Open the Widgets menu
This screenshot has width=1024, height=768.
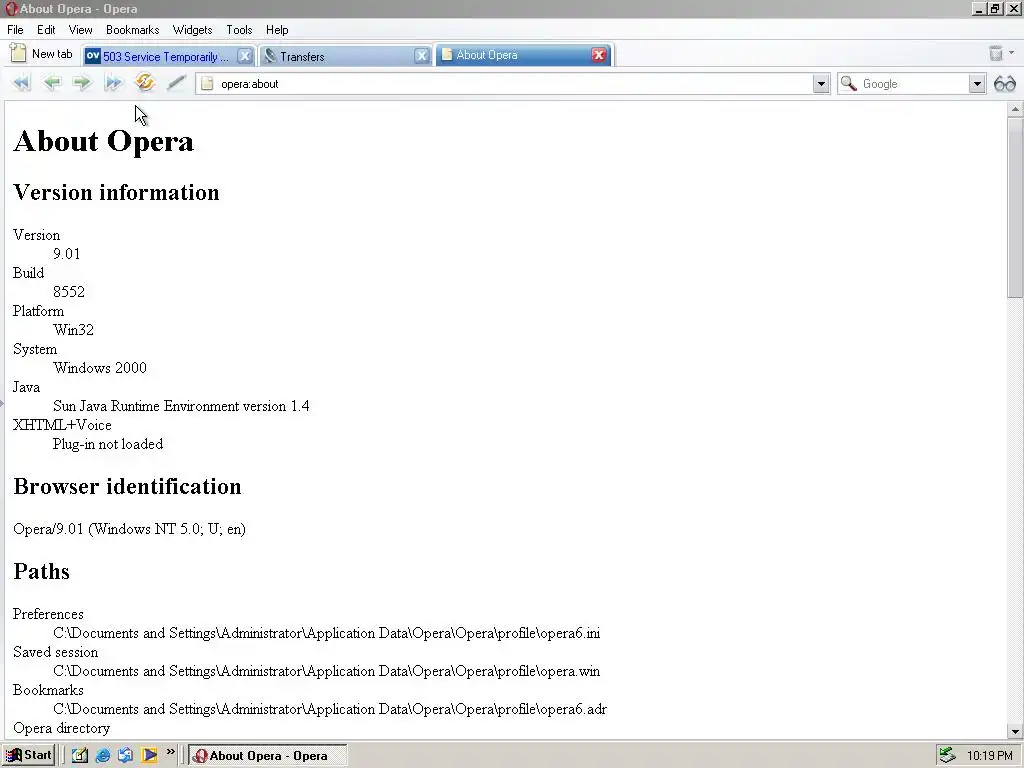click(x=192, y=30)
